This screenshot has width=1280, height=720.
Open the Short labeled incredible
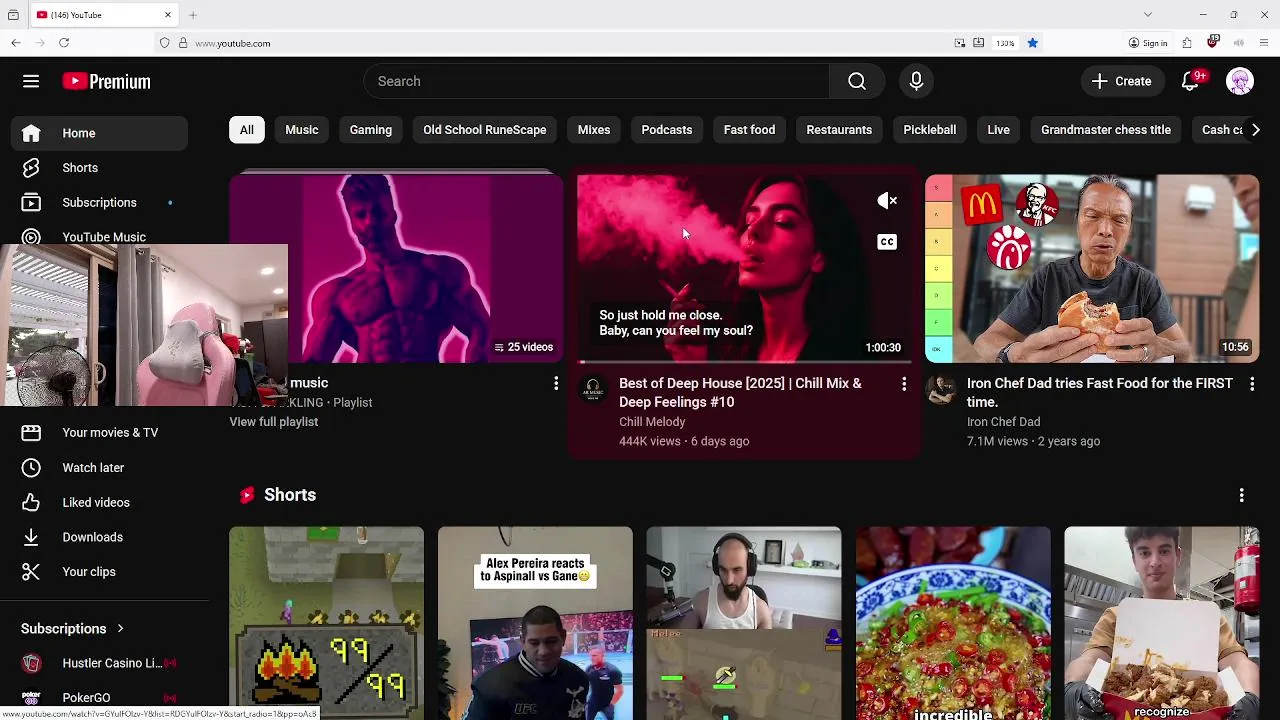click(953, 623)
